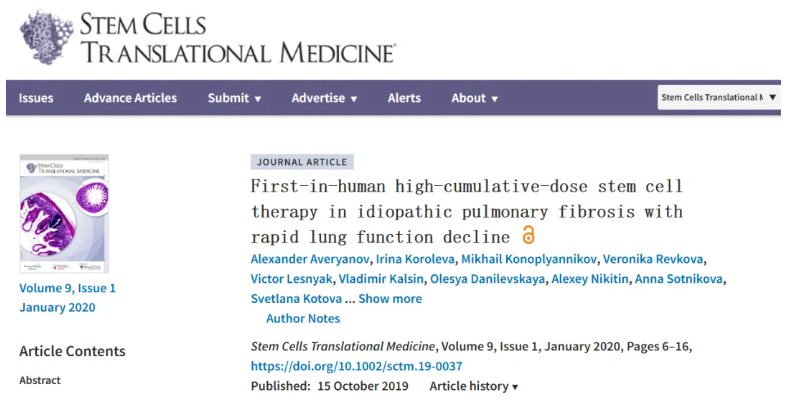Click the orange open access lock icon

[529, 236]
